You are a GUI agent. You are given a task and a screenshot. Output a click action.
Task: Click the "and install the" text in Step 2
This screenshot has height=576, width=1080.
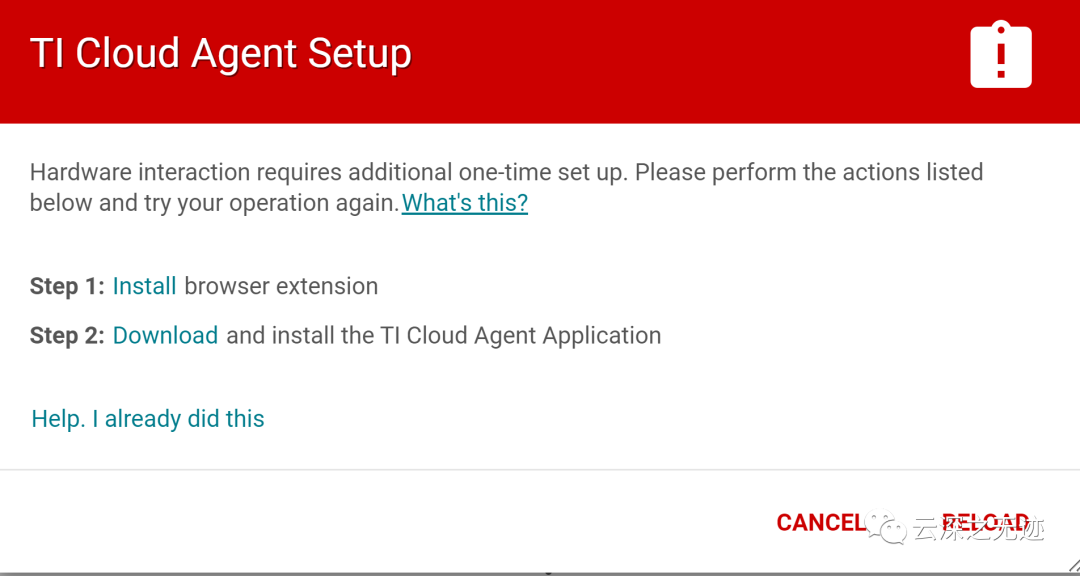pyautogui.click(x=300, y=336)
